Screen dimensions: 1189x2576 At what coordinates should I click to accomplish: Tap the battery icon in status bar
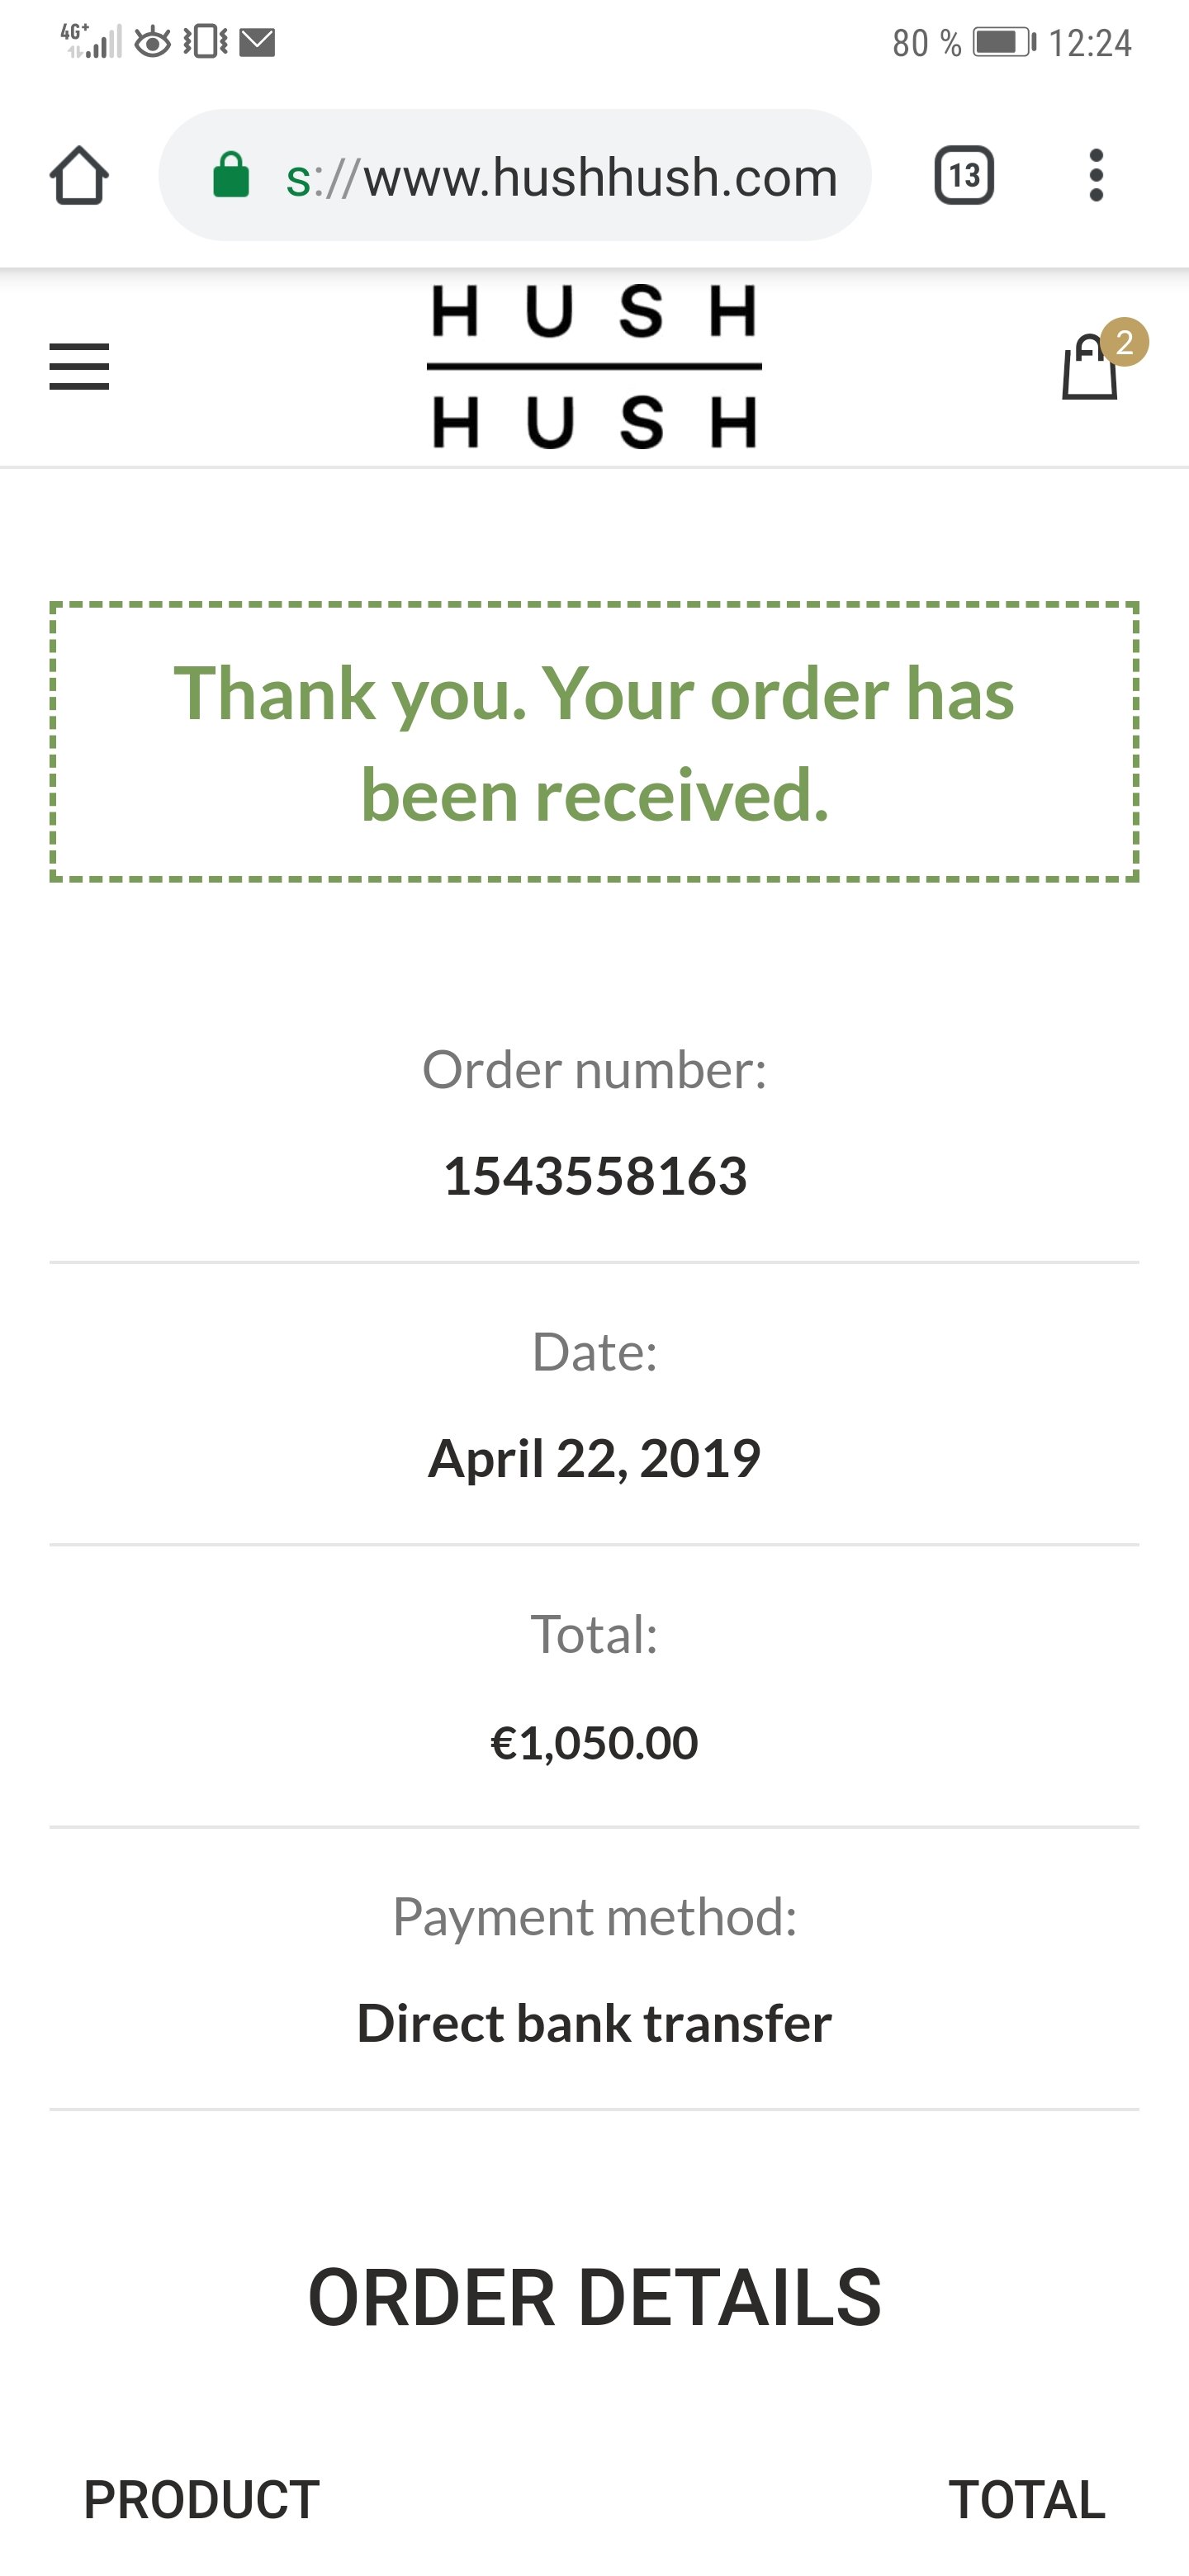(x=1003, y=42)
